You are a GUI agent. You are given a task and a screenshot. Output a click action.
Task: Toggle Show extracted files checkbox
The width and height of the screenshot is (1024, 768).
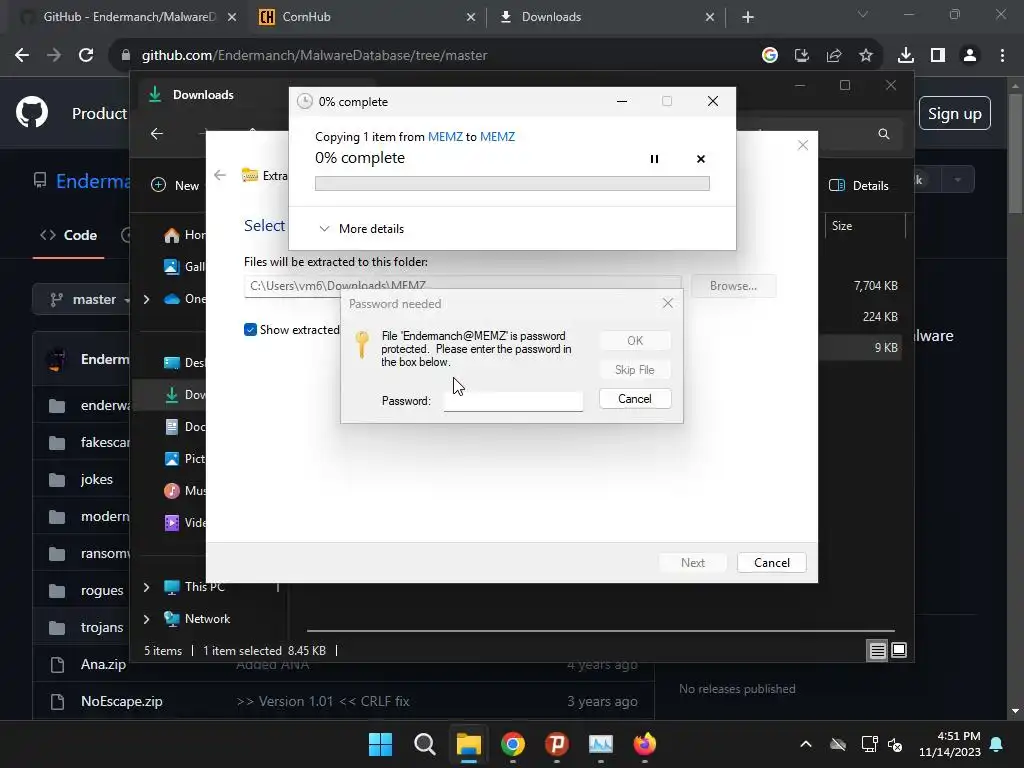[x=250, y=330]
